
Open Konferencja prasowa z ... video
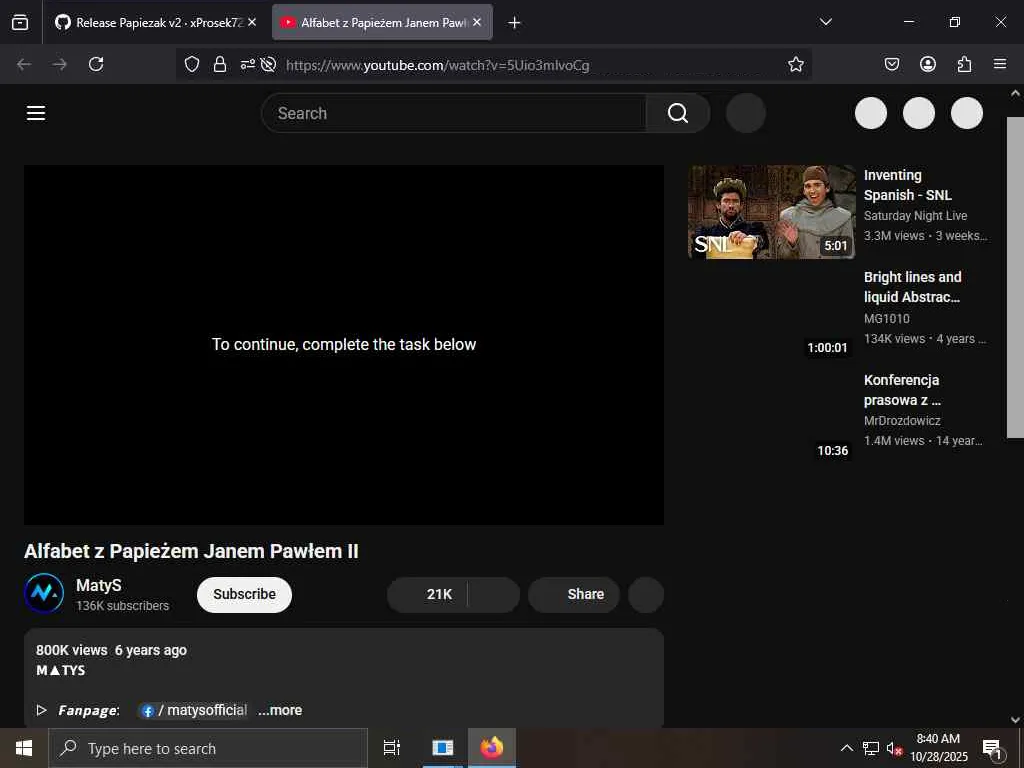[x=902, y=390]
